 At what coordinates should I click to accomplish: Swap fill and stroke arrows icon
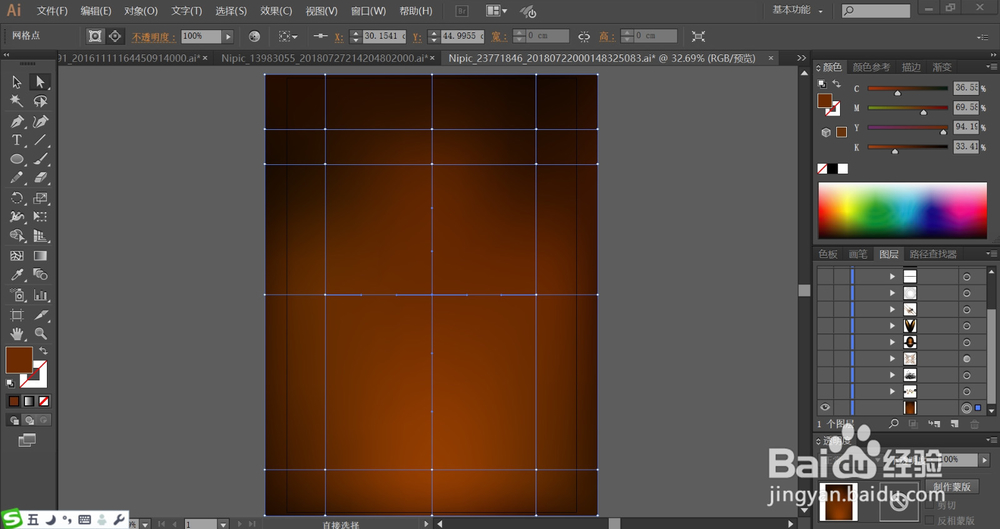pos(43,351)
